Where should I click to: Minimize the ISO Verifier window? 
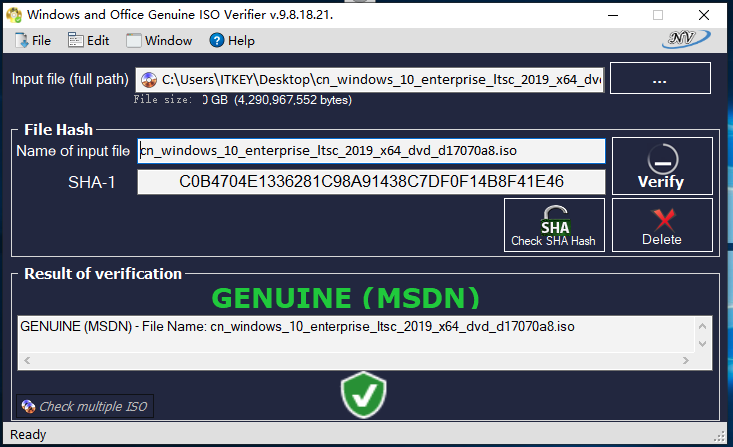coord(613,15)
